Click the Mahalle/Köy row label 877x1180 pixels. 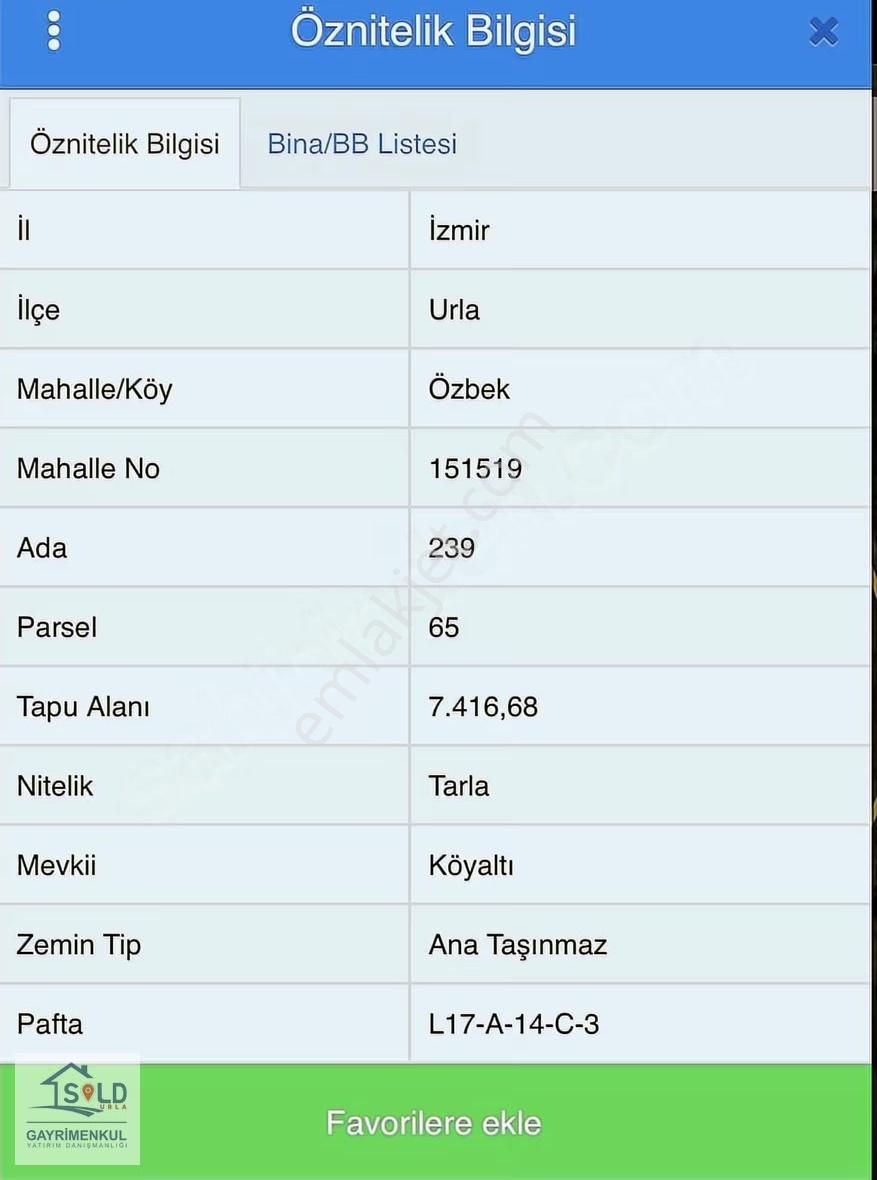pos(95,389)
